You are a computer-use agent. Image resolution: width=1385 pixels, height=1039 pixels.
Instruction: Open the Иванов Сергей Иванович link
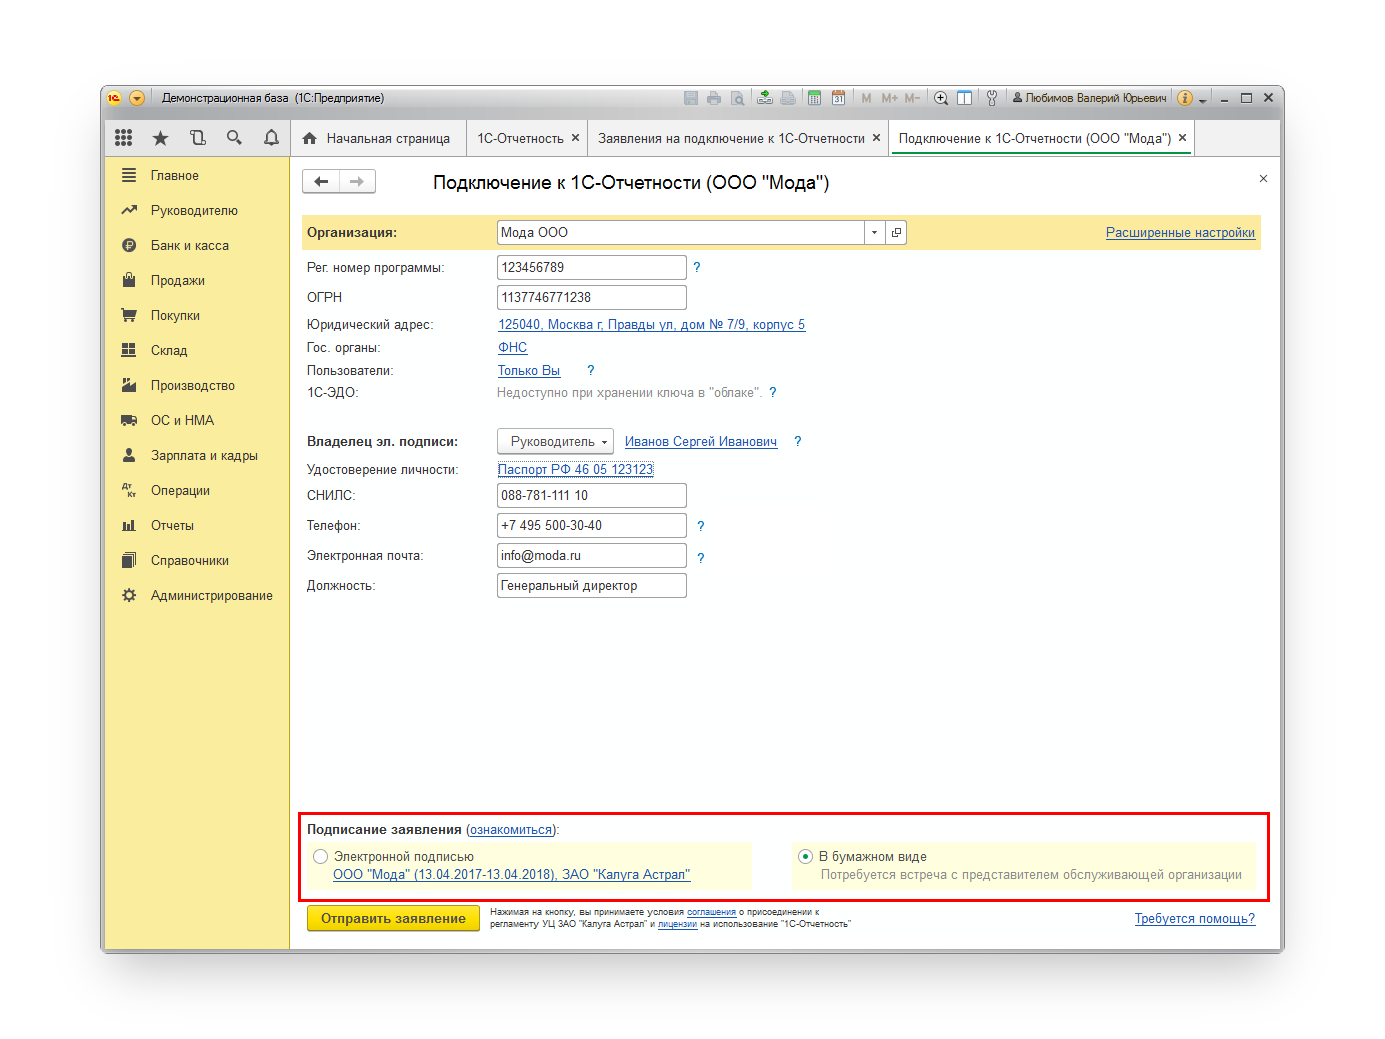701,441
